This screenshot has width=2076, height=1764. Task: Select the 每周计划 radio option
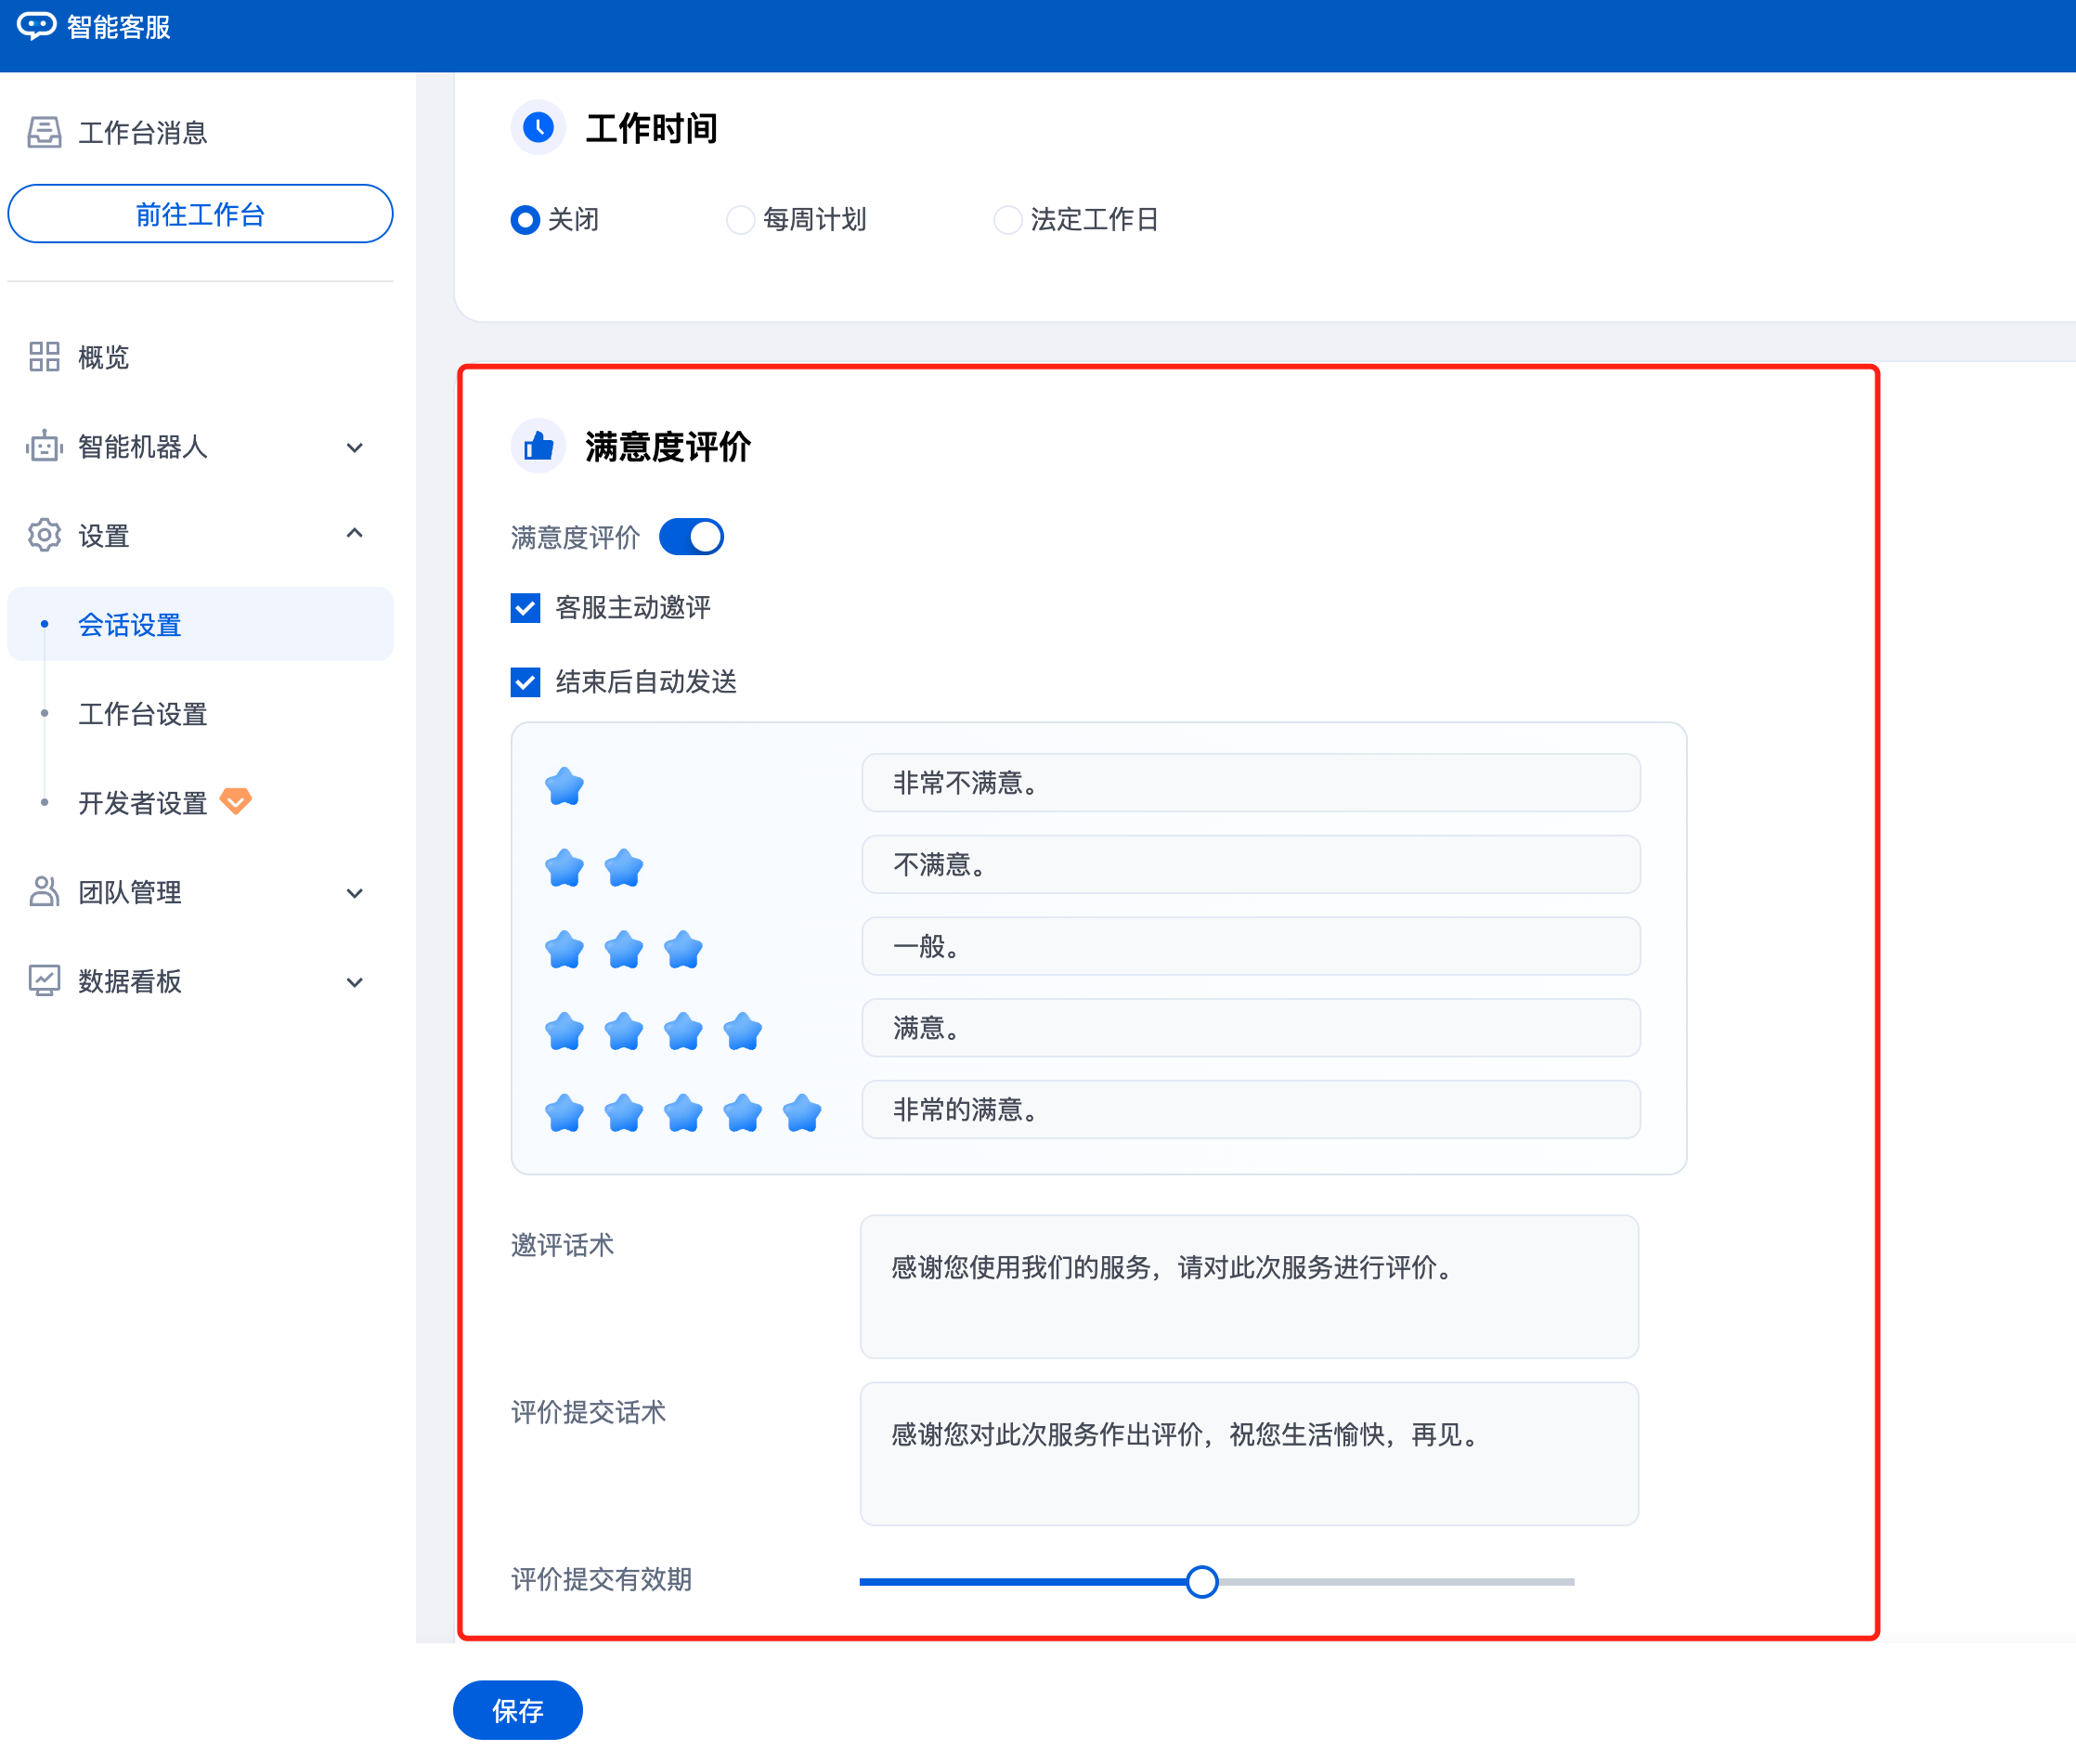click(x=740, y=219)
